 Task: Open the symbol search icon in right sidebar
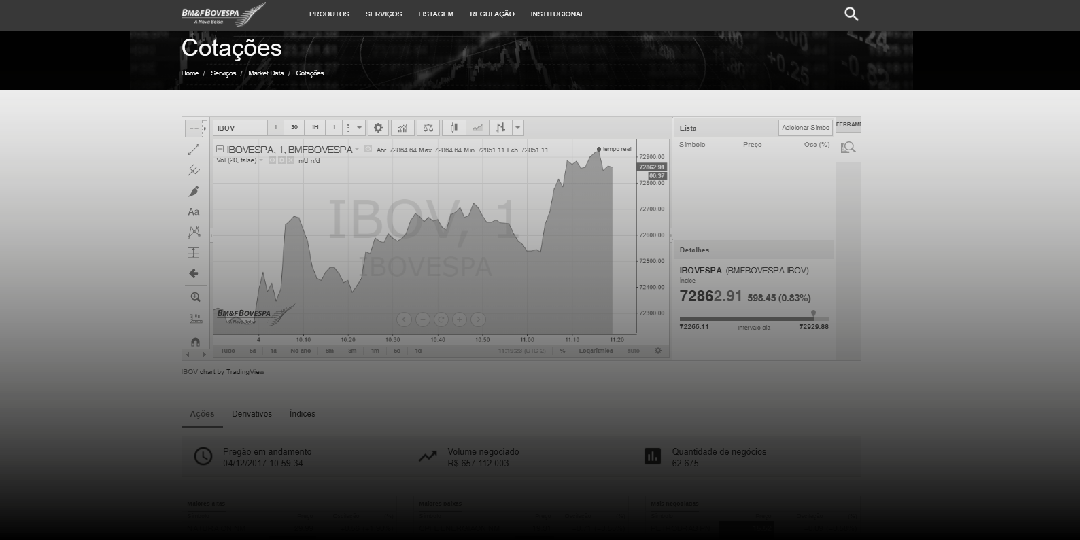pyautogui.click(x=848, y=147)
